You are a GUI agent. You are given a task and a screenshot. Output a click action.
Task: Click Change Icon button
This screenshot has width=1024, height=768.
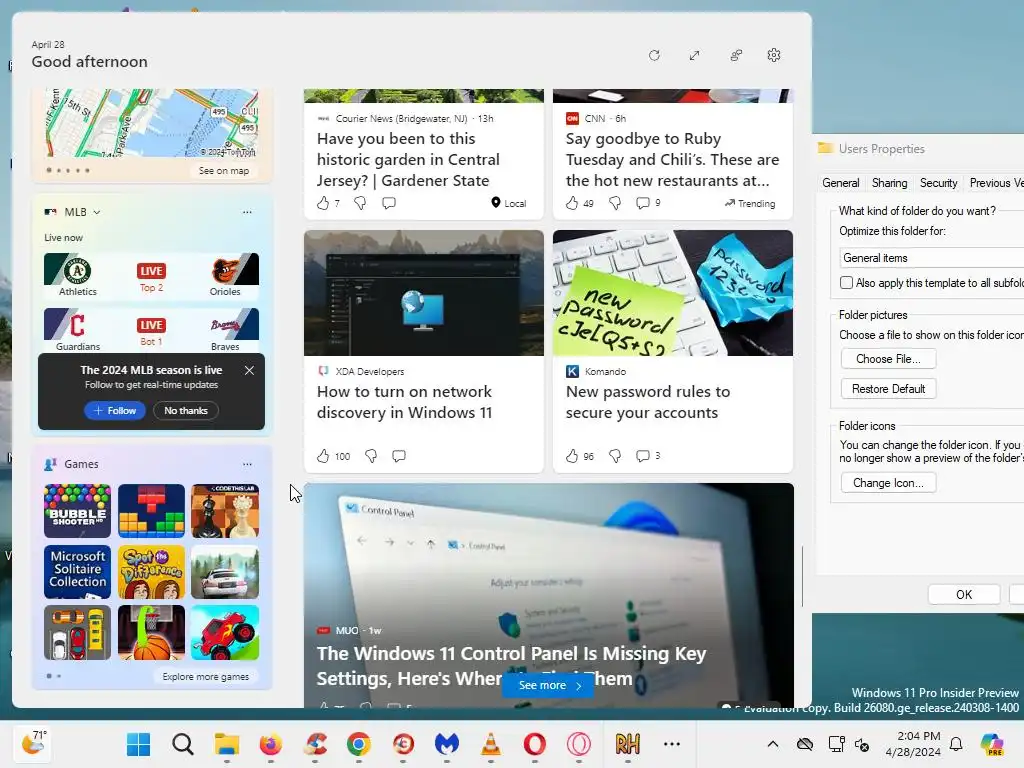click(888, 483)
